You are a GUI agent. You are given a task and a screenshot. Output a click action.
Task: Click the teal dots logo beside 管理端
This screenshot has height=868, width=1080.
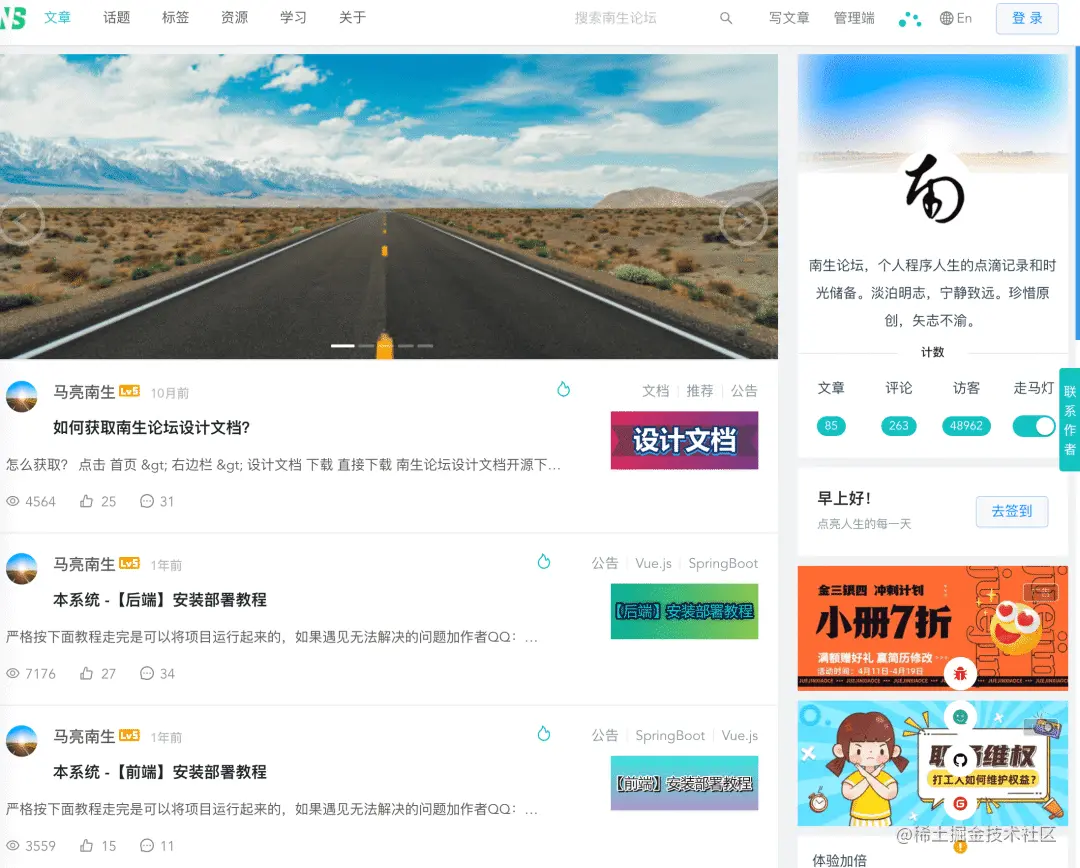point(909,18)
